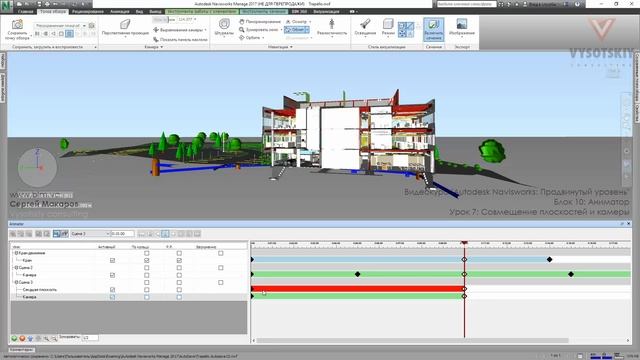
Task: Select middle keyframe diamond on Сцена 2 Камера
Action: 358,274
